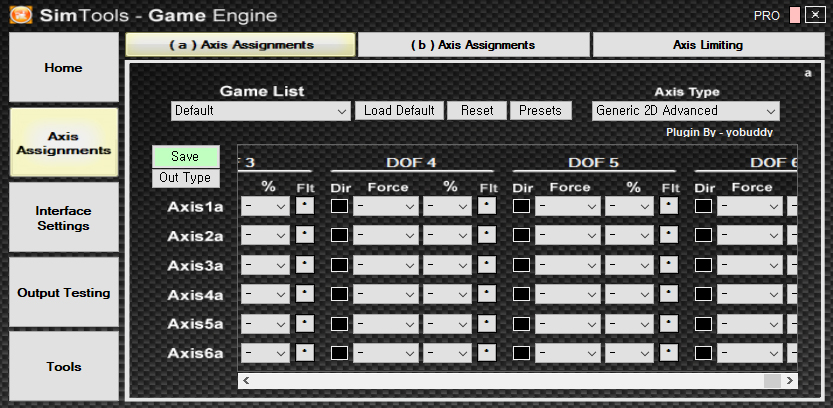Toggle Axis1a DOF 6 Dir box

tap(703, 206)
